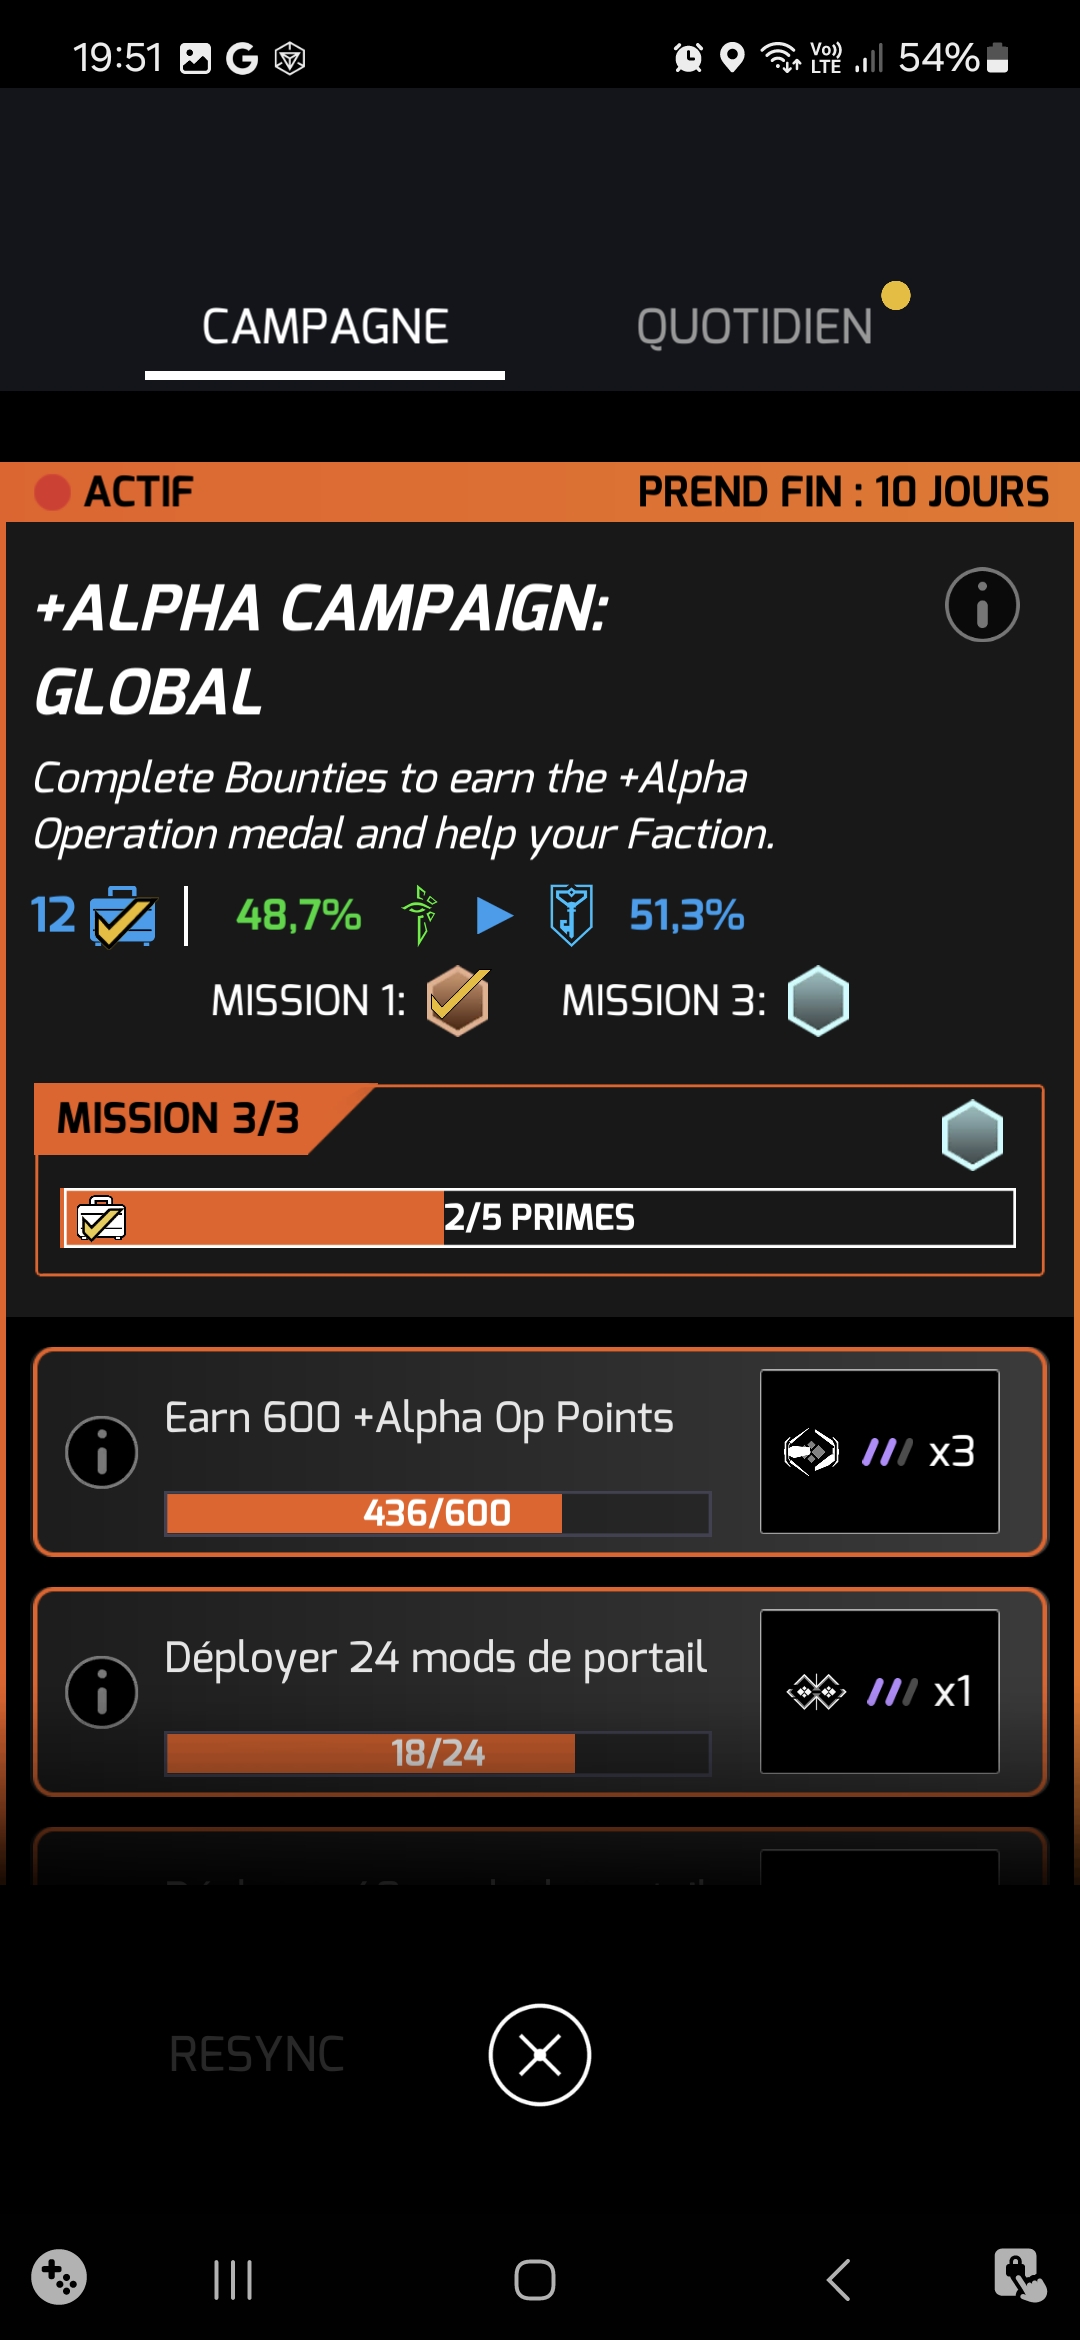
Task: Tap the completed bounties briefcase icon
Action: (123, 916)
